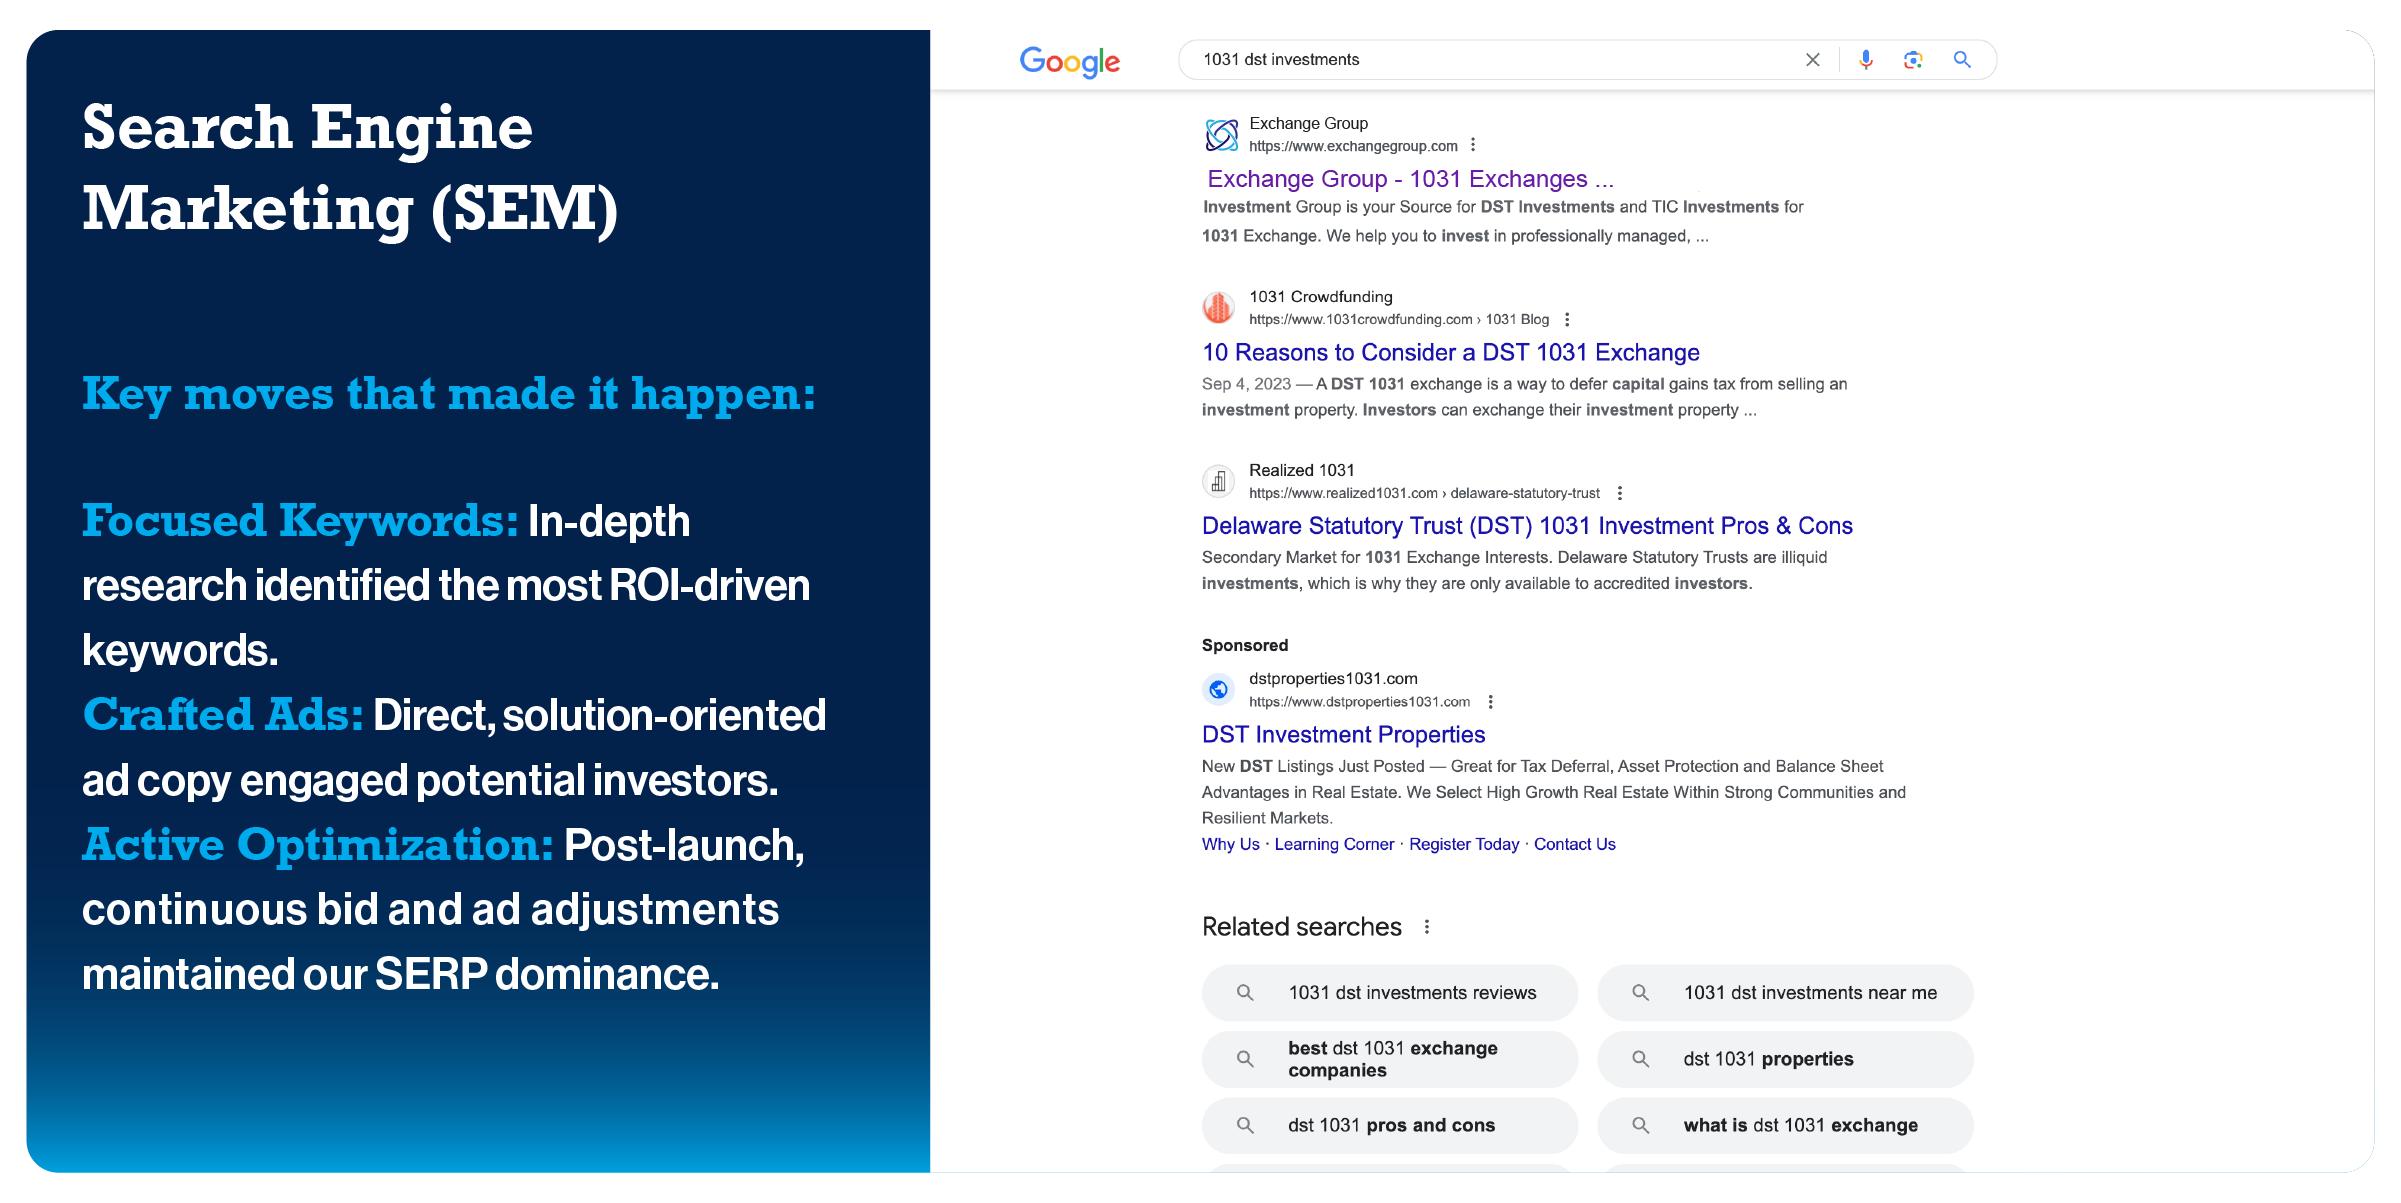2401x1203 pixels.
Task: Click the 1031 Crowdfunding favicon
Action: (1218, 308)
